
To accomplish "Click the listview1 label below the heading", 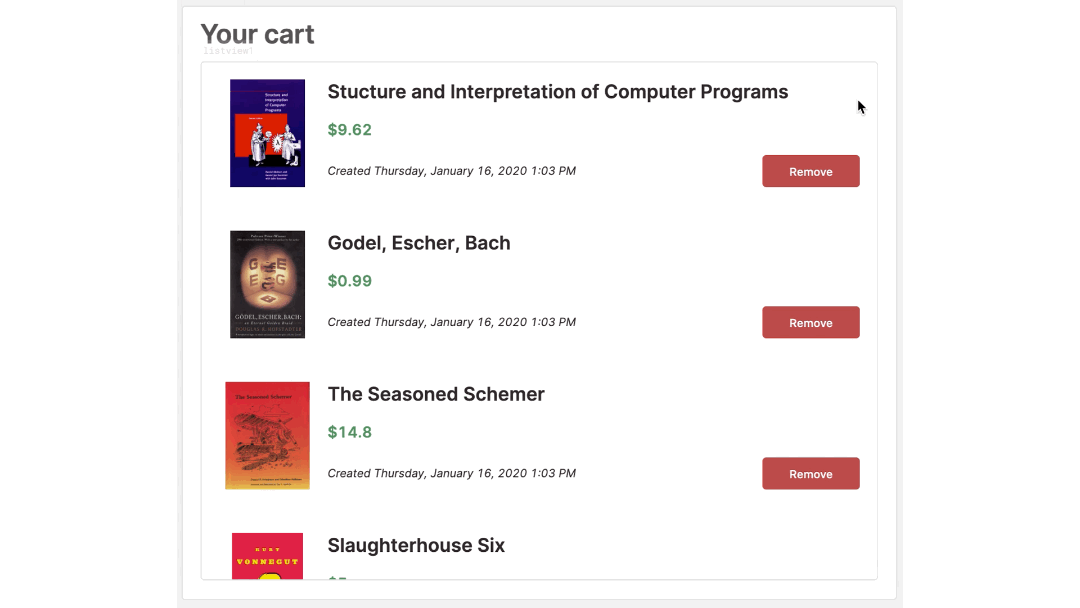I will (228, 51).
